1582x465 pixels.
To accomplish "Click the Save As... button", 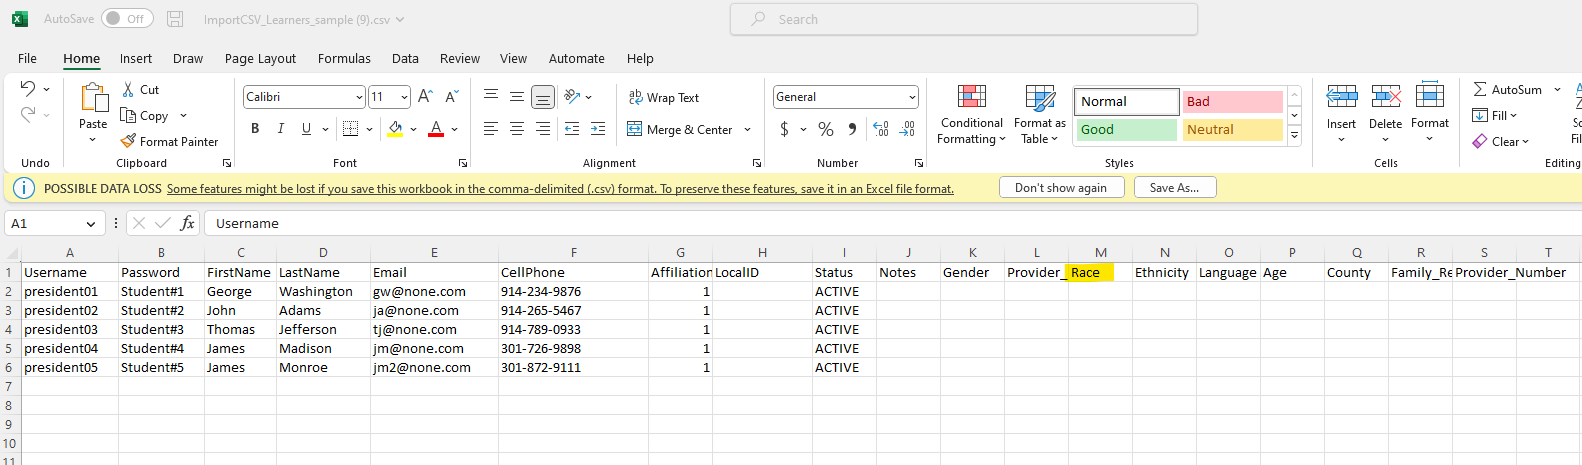I will point(1174,188).
